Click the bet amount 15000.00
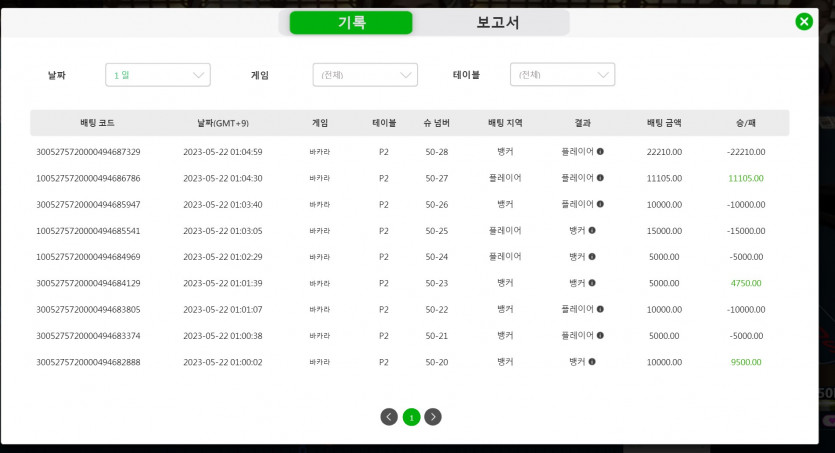835x453 pixels. [x=664, y=231]
